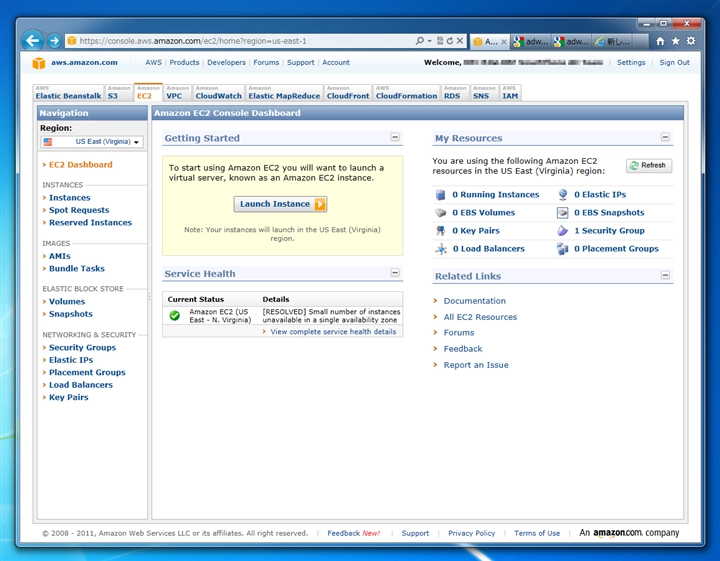
Task: Click the page refresh icon in address bar
Action: (450, 41)
